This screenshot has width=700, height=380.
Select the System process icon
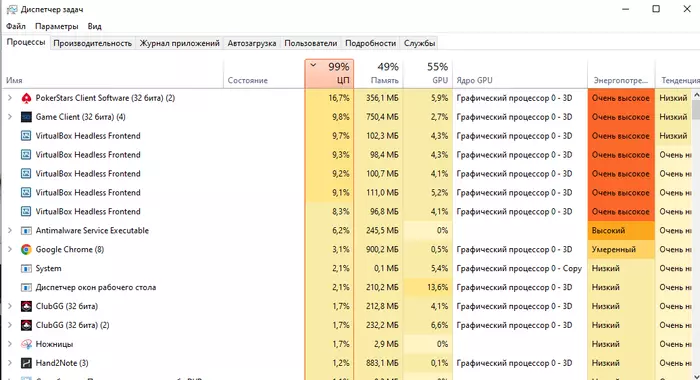(x=26, y=268)
